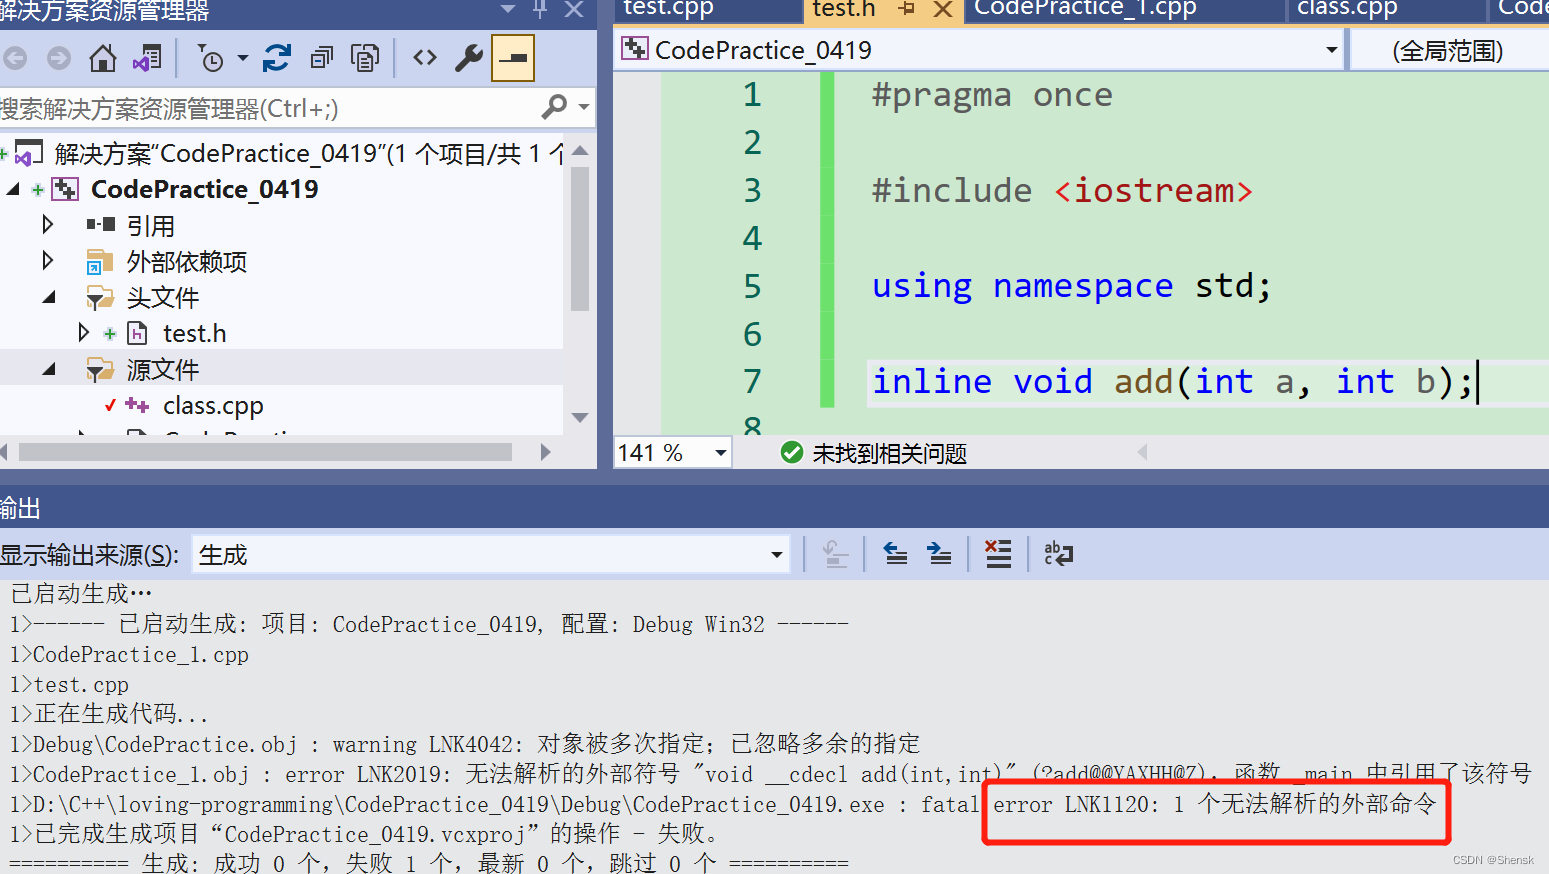Select the 外部依赖项 folder label

pyautogui.click(x=187, y=262)
